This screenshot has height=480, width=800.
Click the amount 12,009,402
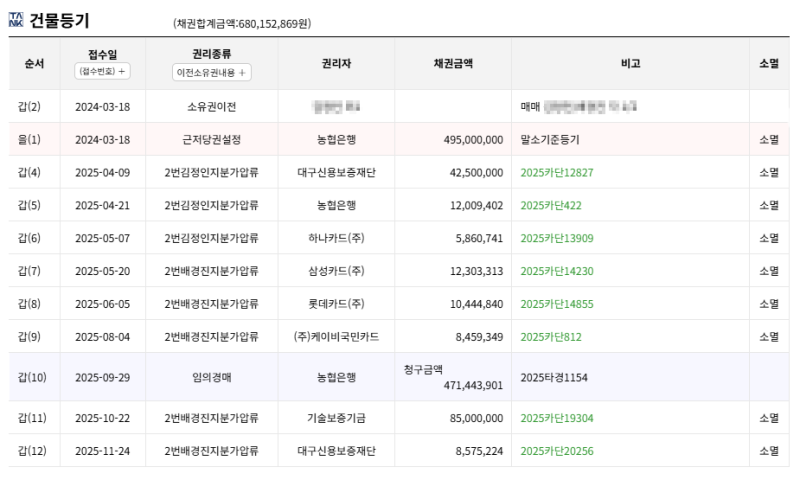click(x=476, y=205)
